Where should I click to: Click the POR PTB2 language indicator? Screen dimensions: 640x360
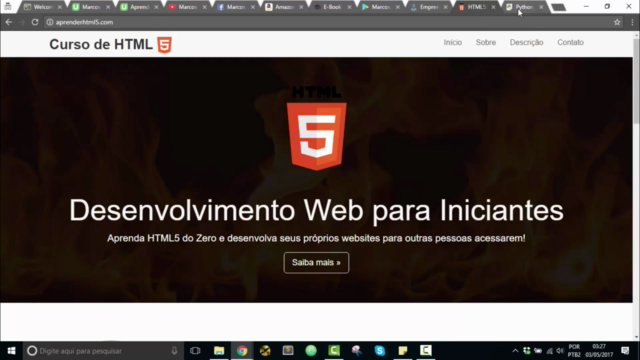pos(574,351)
